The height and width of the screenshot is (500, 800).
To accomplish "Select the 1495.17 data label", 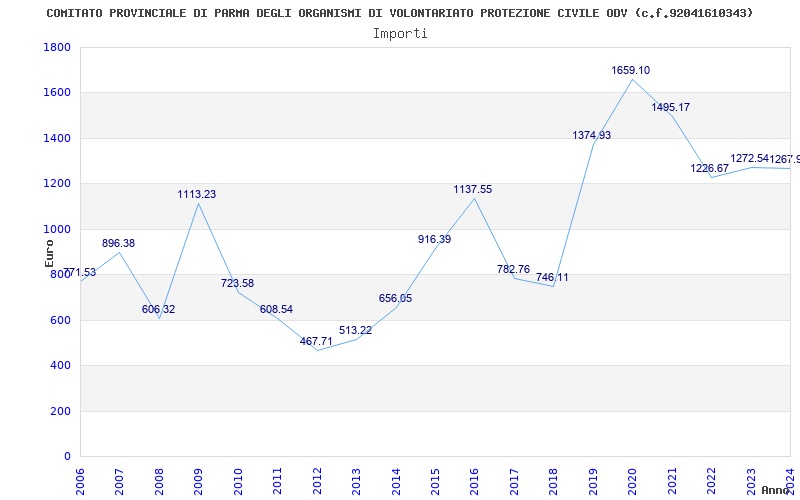I will click(x=670, y=107).
